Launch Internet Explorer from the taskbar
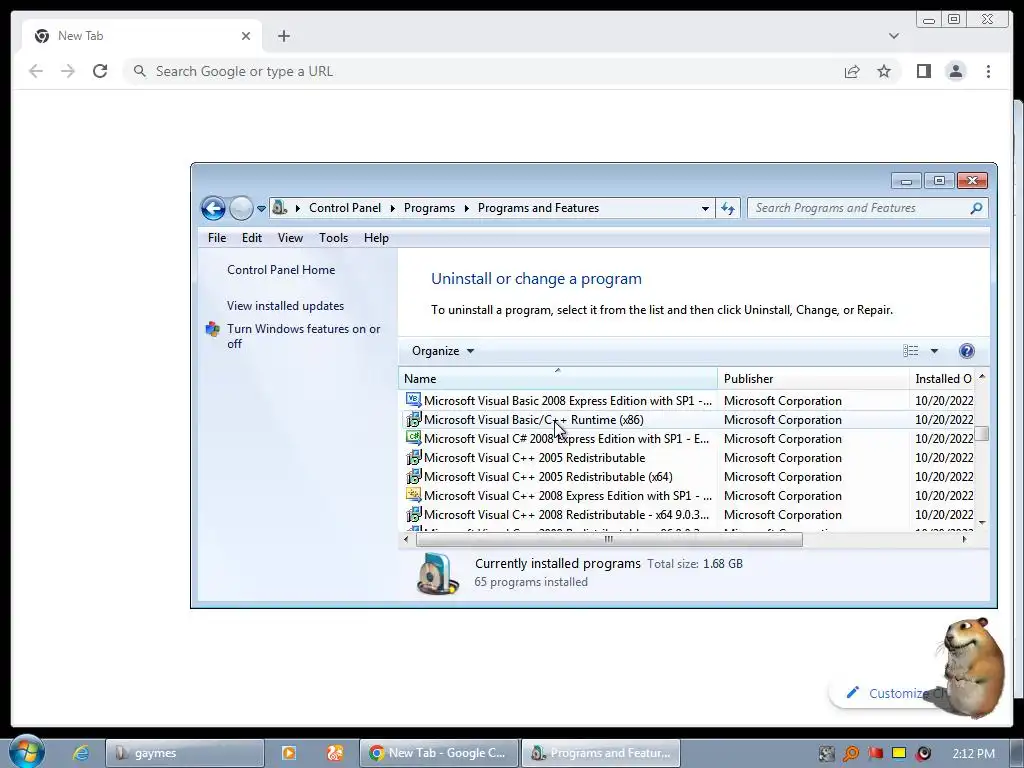 [81, 753]
